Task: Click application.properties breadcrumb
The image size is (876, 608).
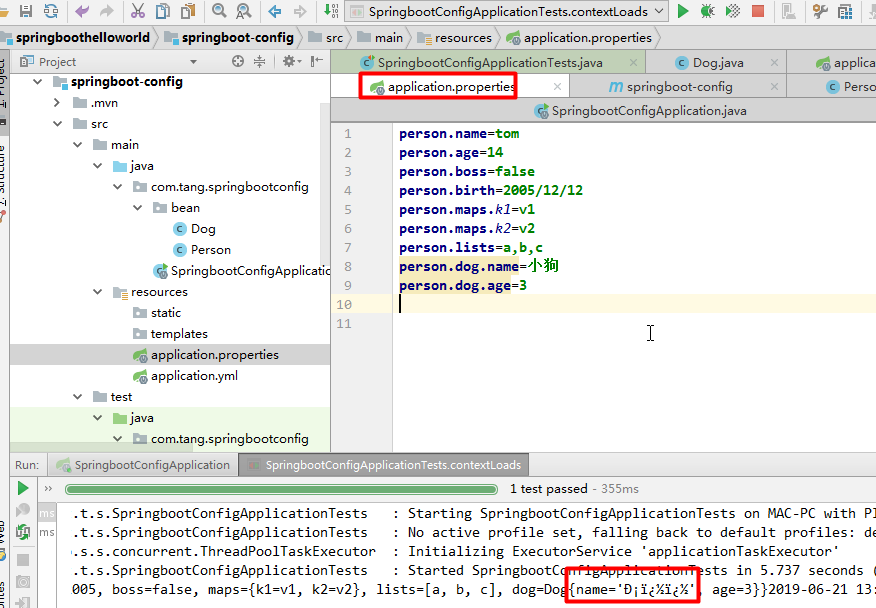Action: [x=579, y=38]
